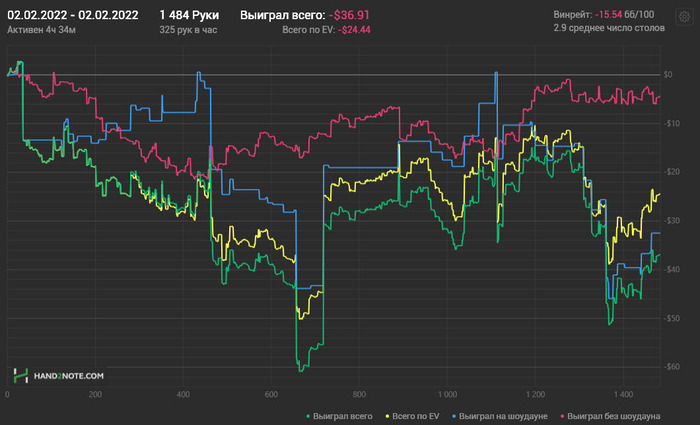700x425 pixels.
Task: Click the green dot legend marker
Action: [308, 417]
